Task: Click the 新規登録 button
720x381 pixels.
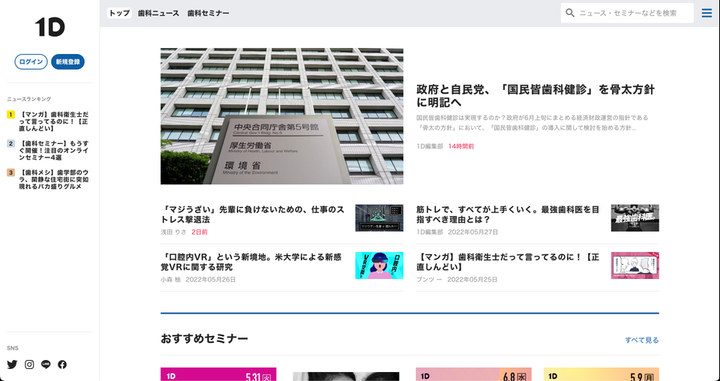Action: (68, 62)
